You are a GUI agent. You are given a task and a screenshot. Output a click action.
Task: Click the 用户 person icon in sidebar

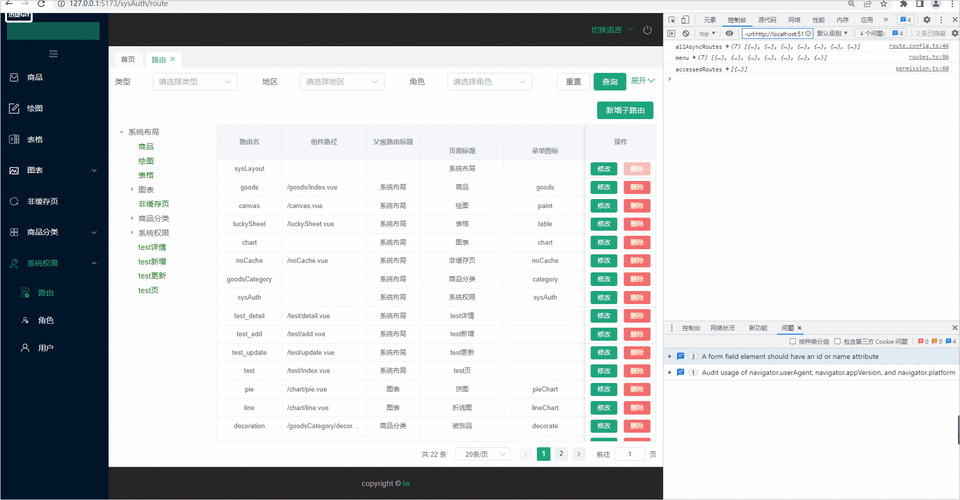click(25, 348)
